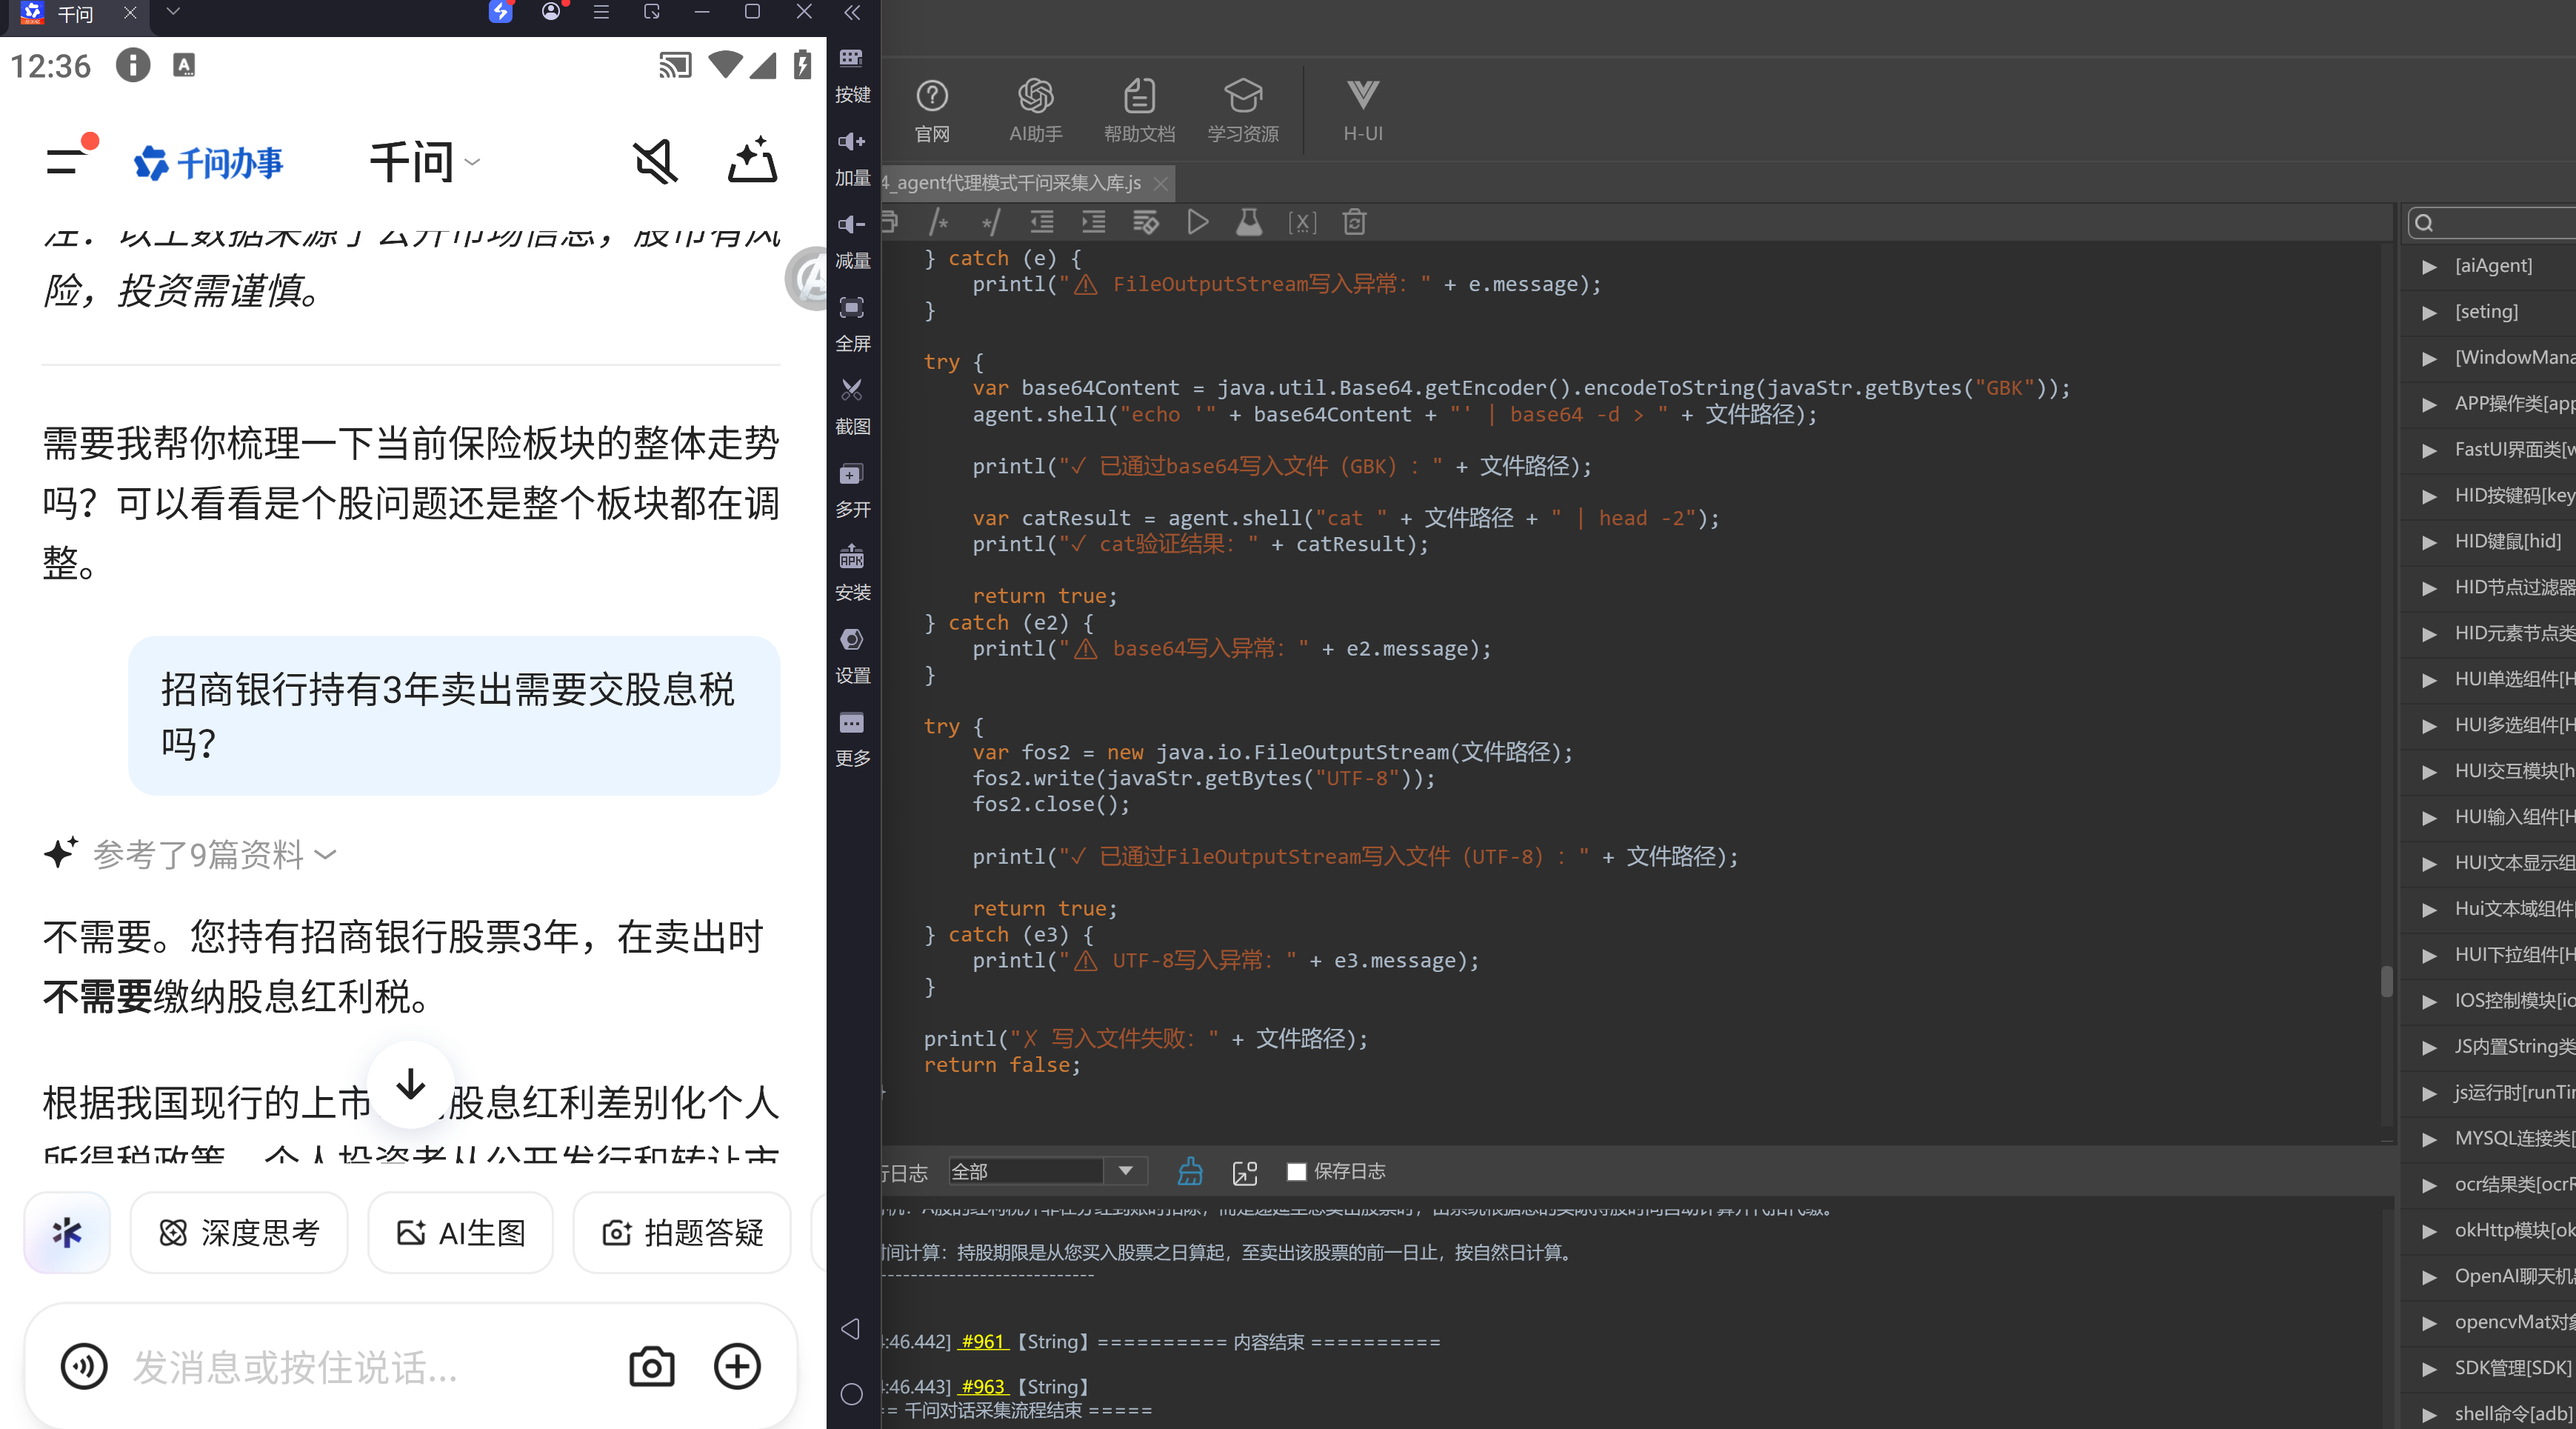Open the Qianwen hamburger menu
This screenshot has height=1429, width=2576.
[x=68, y=160]
